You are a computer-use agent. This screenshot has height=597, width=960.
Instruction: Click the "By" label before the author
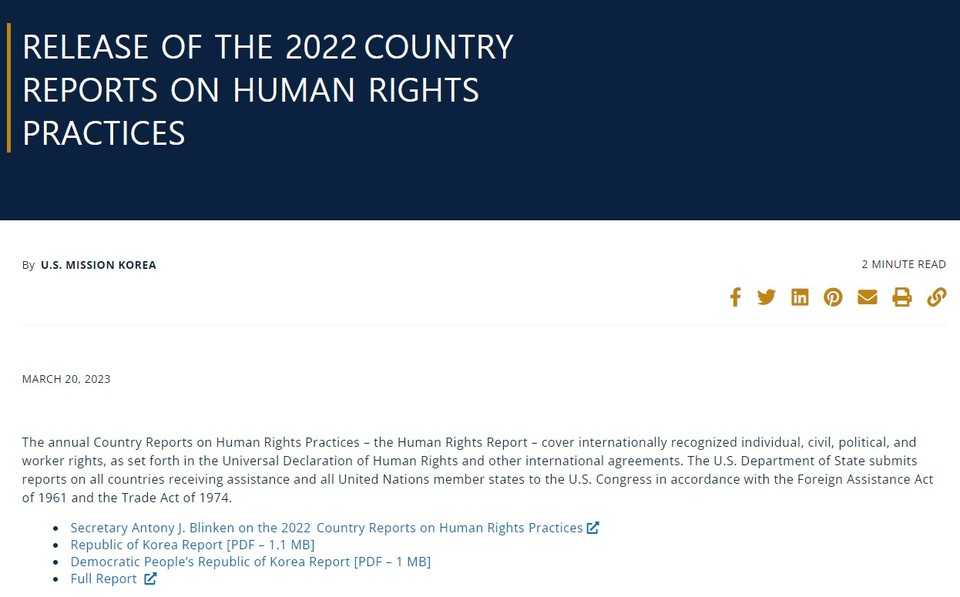tap(28, 265)
